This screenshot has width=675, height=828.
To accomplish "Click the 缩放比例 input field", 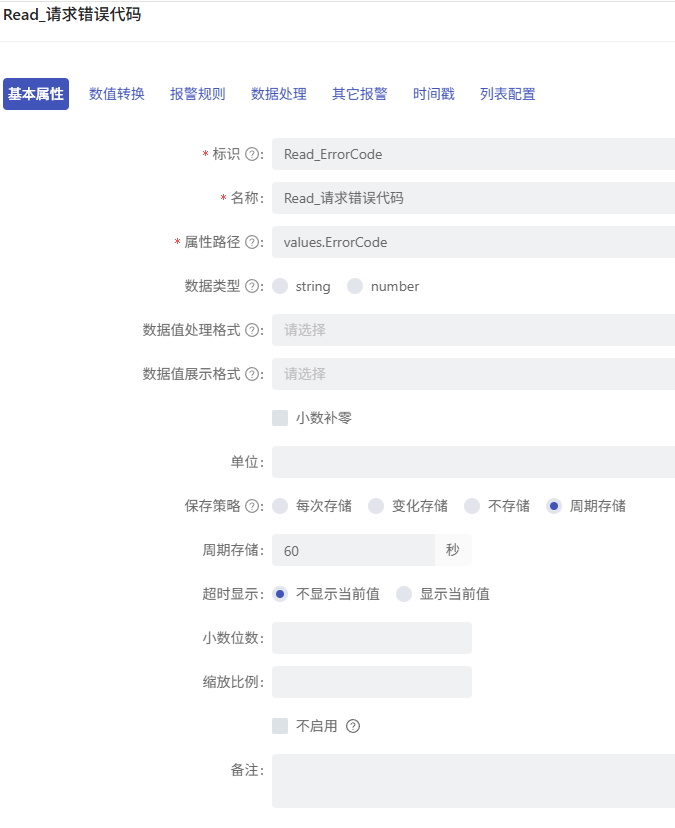I will pos(372,682).
